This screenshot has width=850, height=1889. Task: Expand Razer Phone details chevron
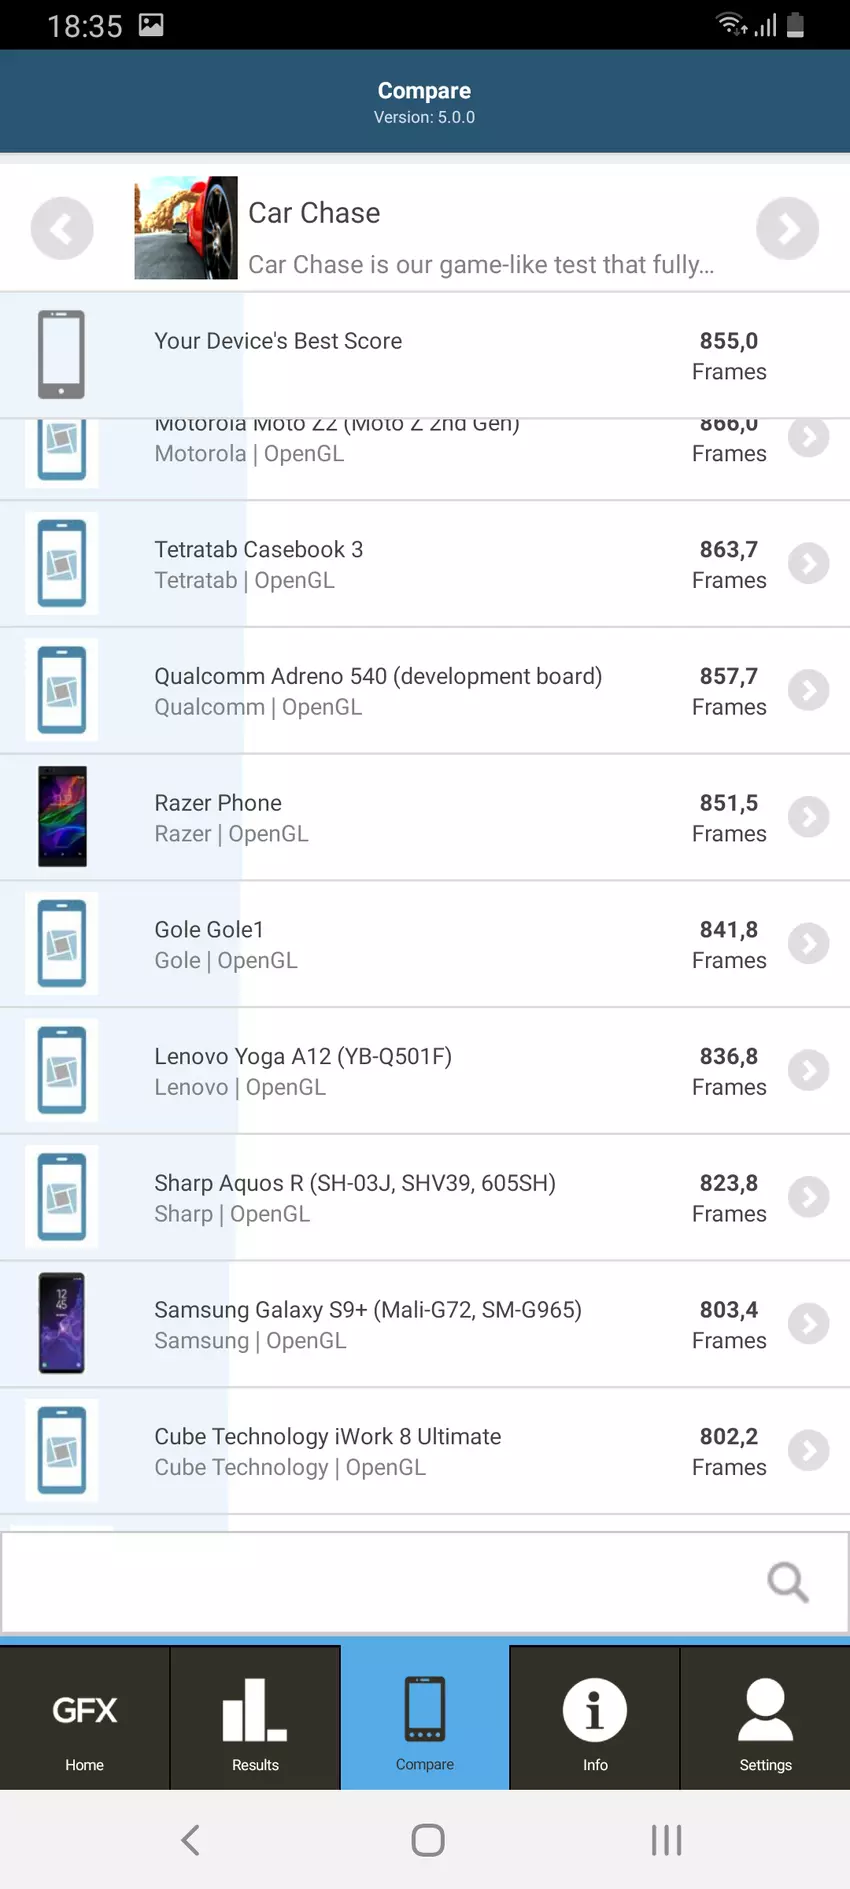tap(808, 817)
